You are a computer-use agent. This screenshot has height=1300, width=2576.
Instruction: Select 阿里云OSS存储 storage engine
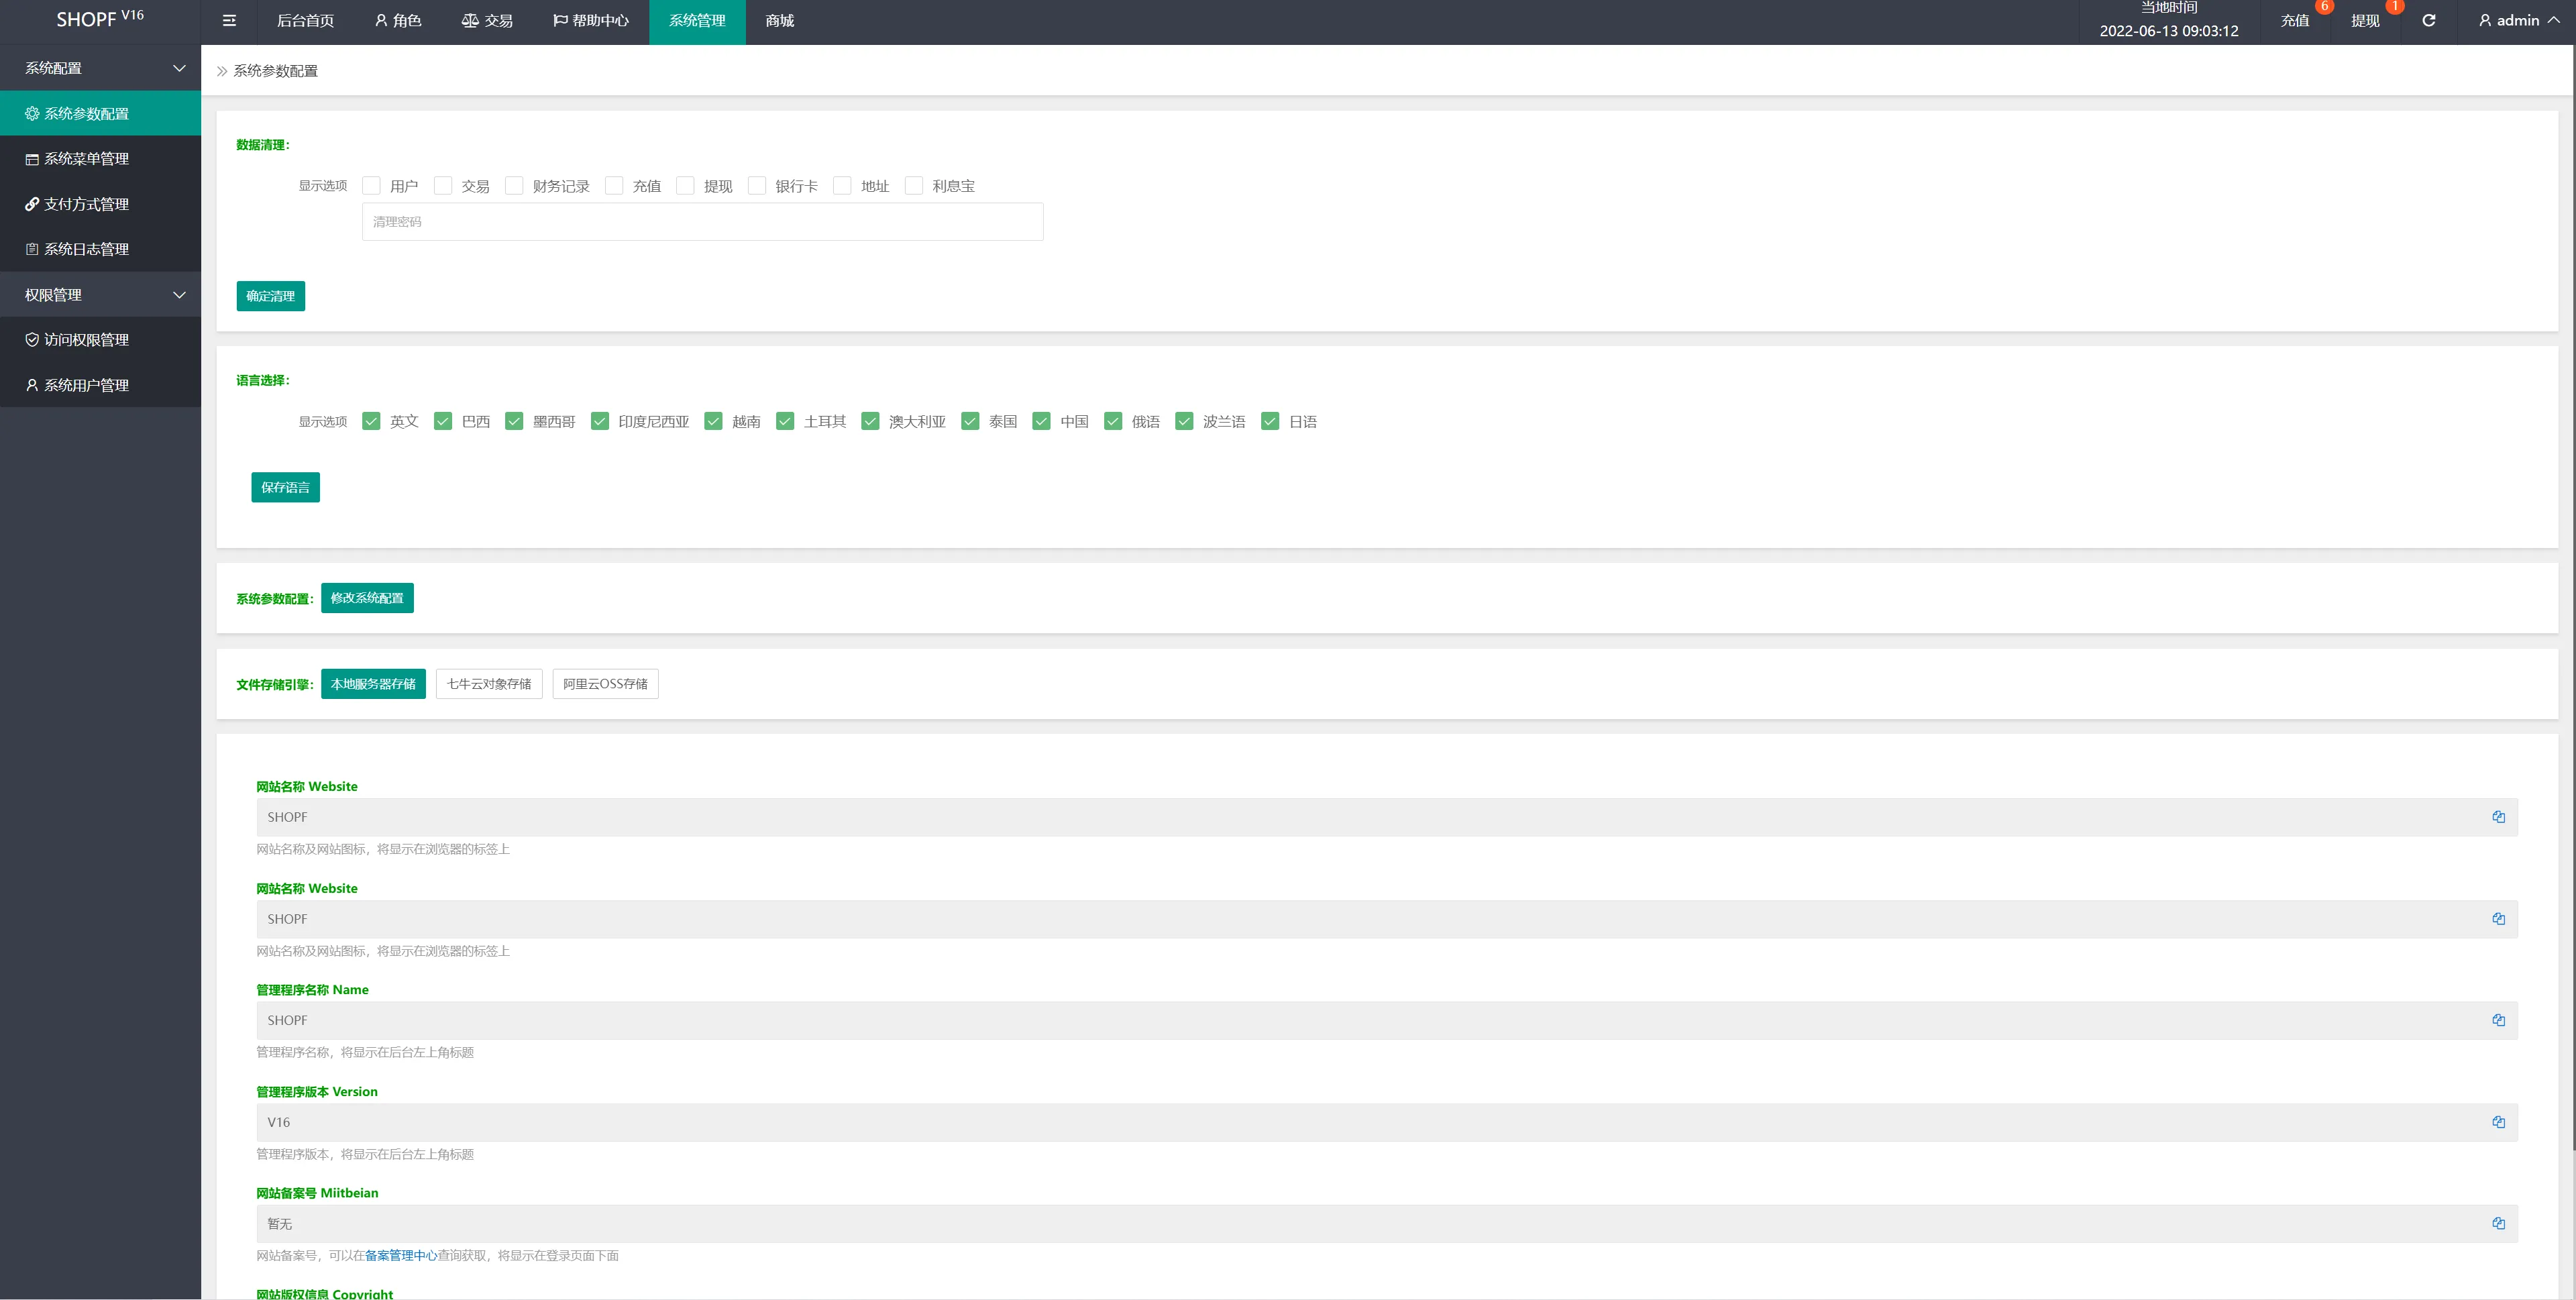605,684
